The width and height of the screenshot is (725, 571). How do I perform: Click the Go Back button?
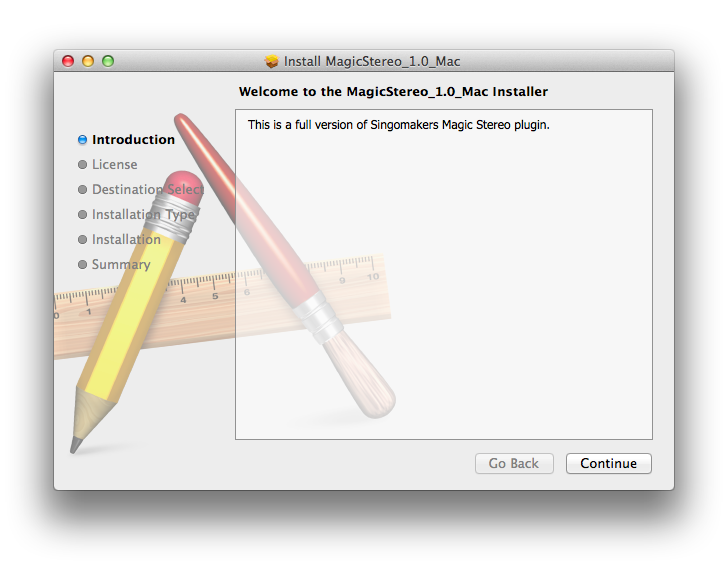pyautogui.click(x=514, y=463)
